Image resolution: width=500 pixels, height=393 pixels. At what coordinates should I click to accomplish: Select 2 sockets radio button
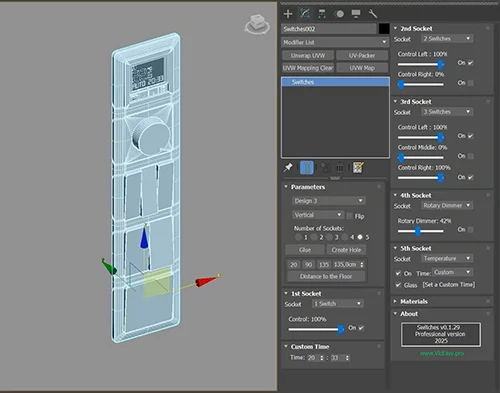coord(314,237)
